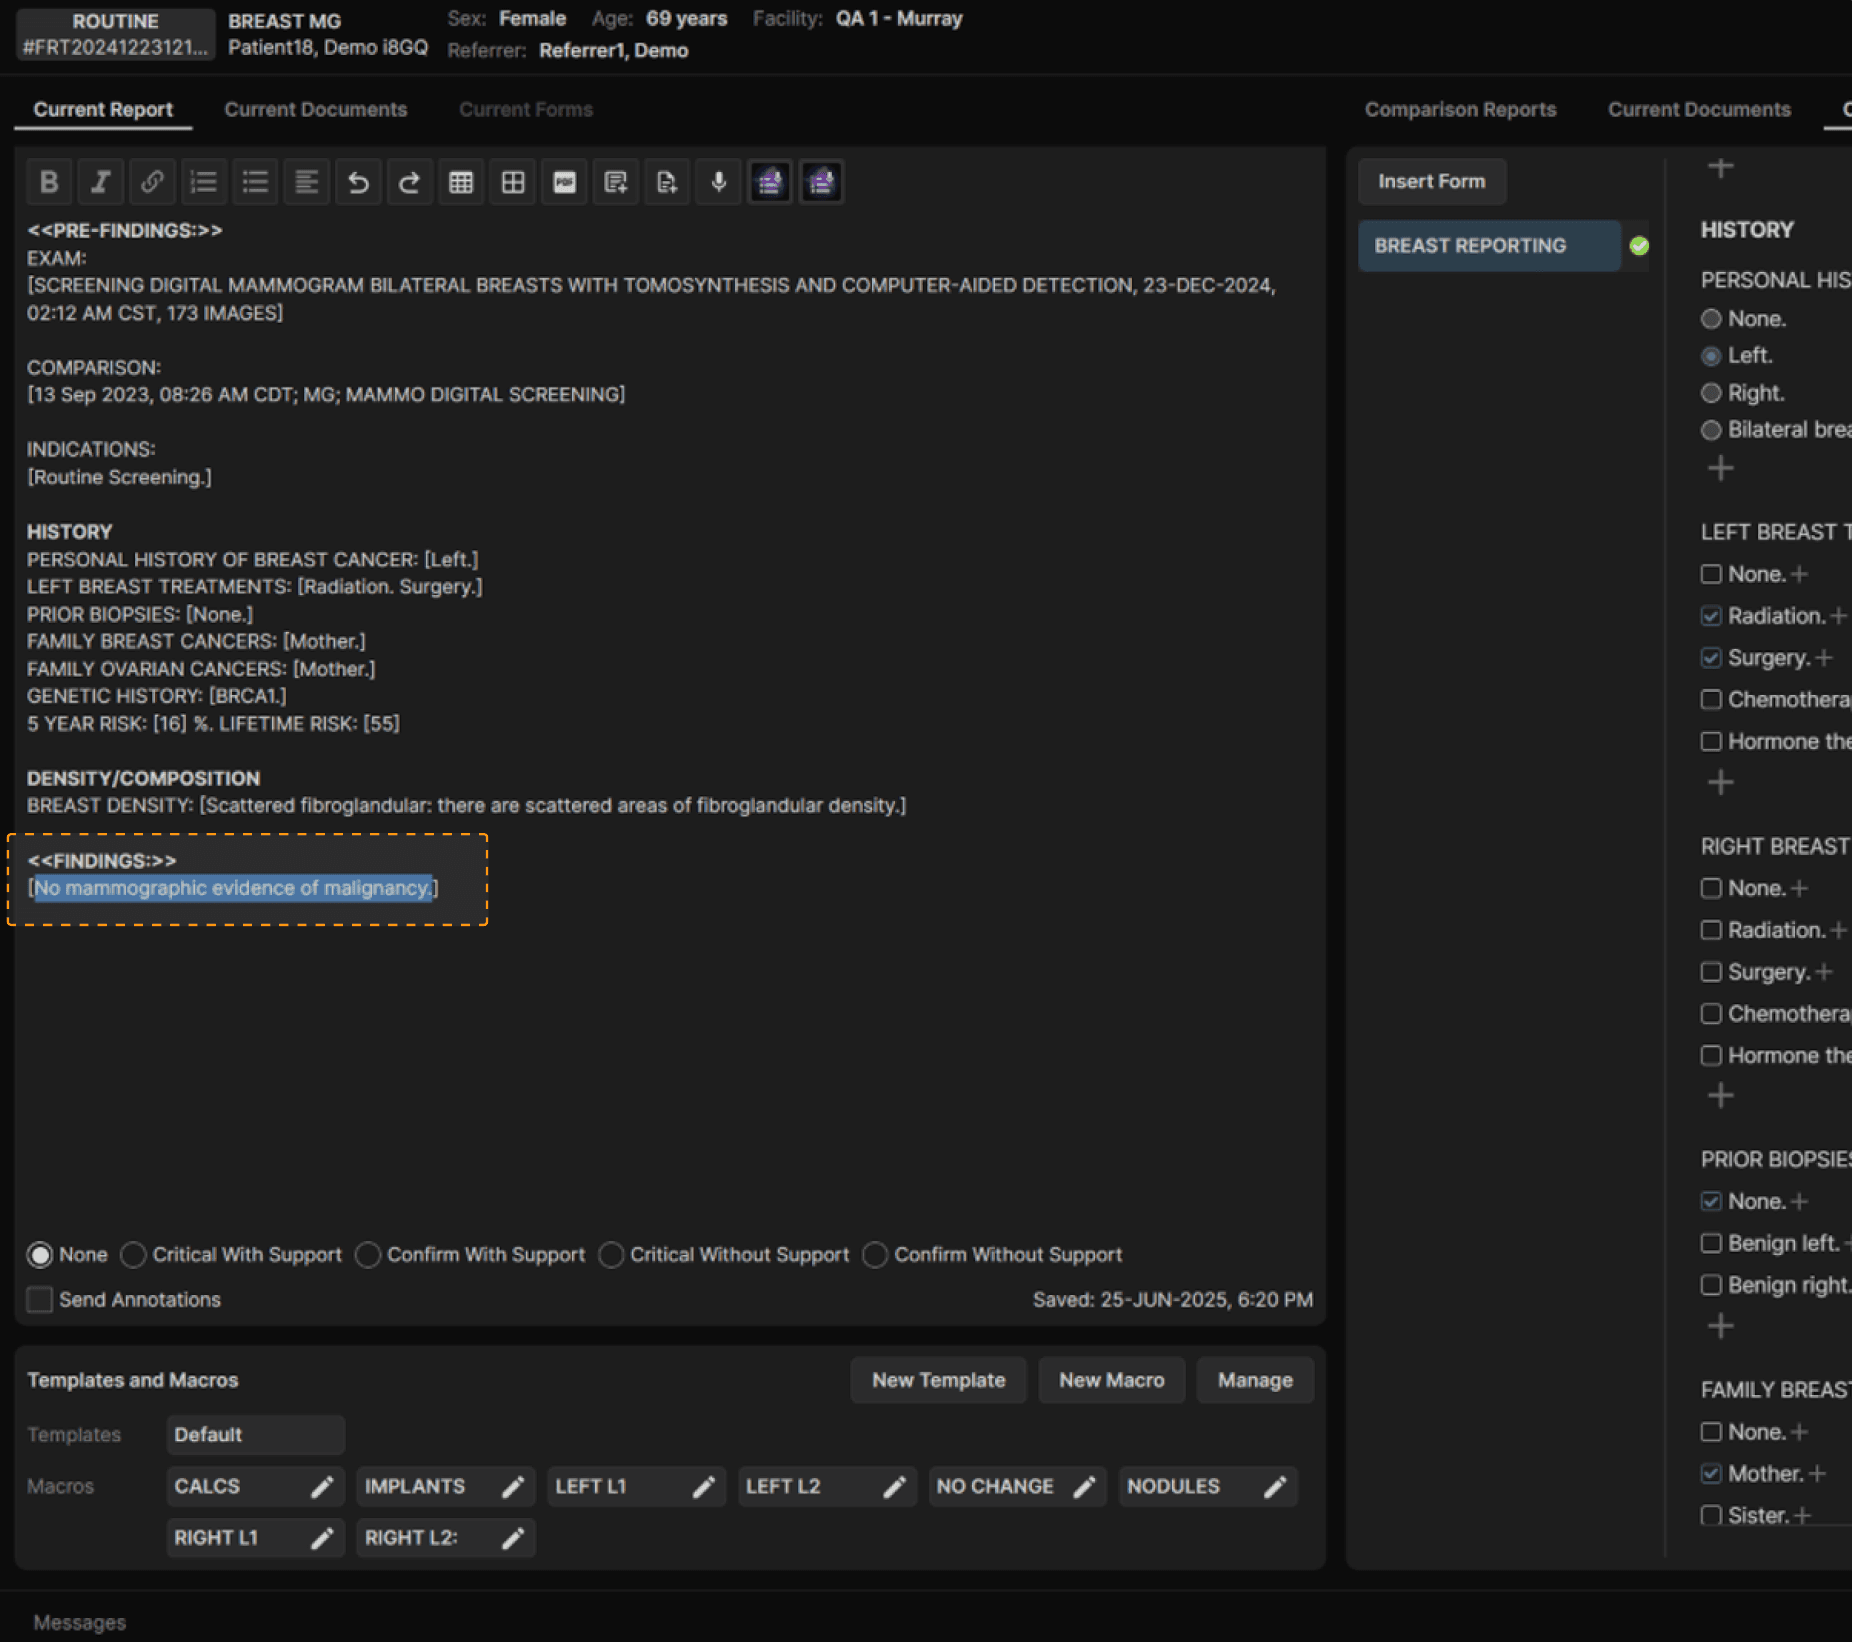
Task: Click the Insert Form button
Action: [1432, 182]
